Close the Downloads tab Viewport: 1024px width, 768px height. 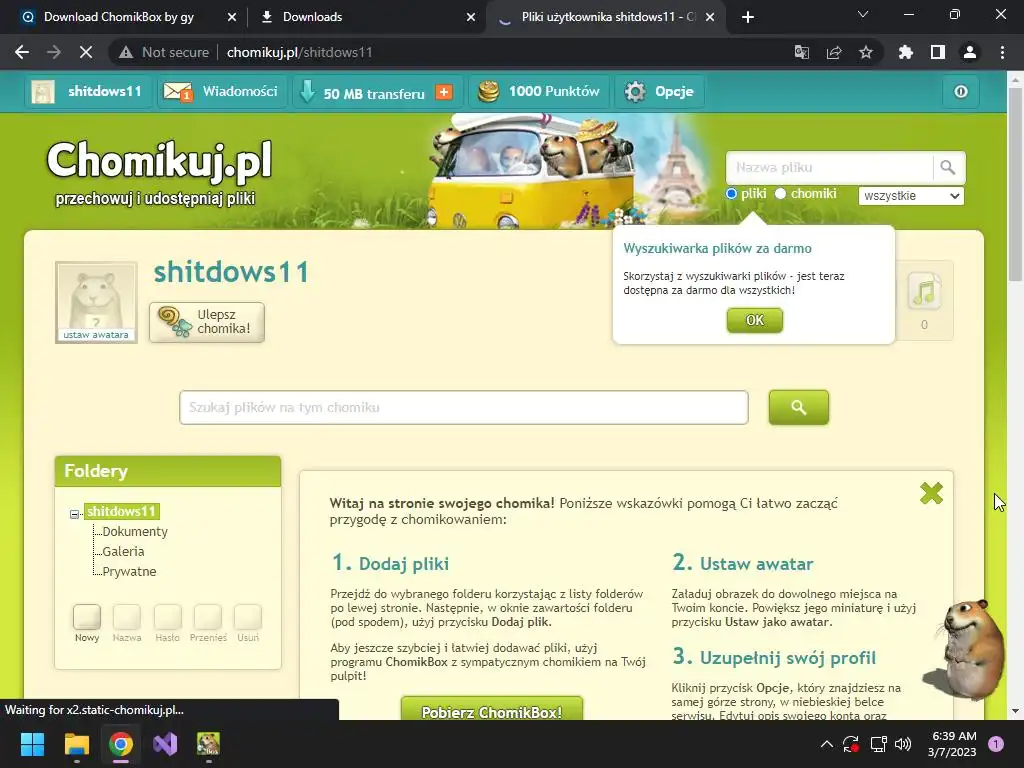point(471,17)
